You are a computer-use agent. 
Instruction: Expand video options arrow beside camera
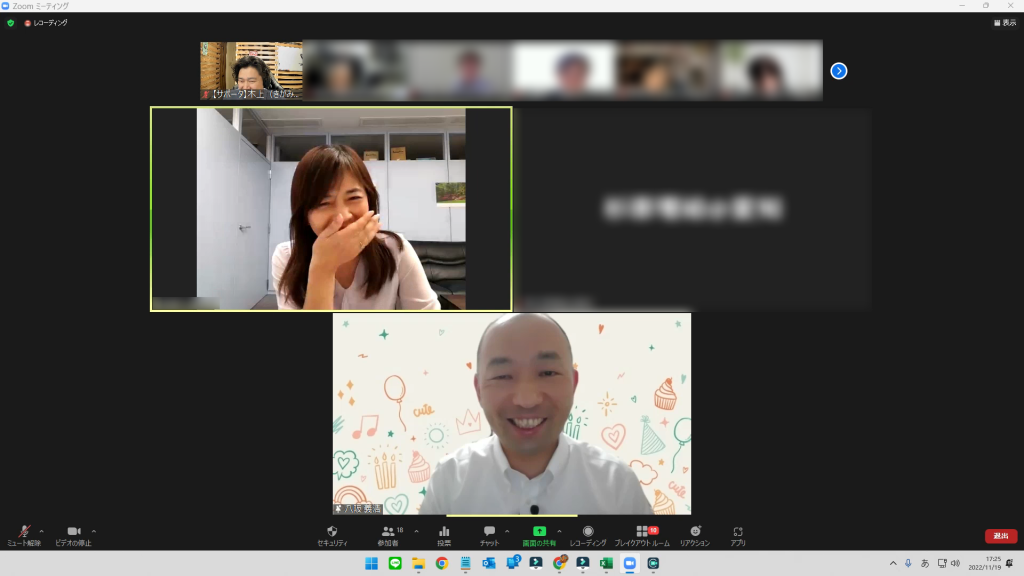click(x=94, y=531)
